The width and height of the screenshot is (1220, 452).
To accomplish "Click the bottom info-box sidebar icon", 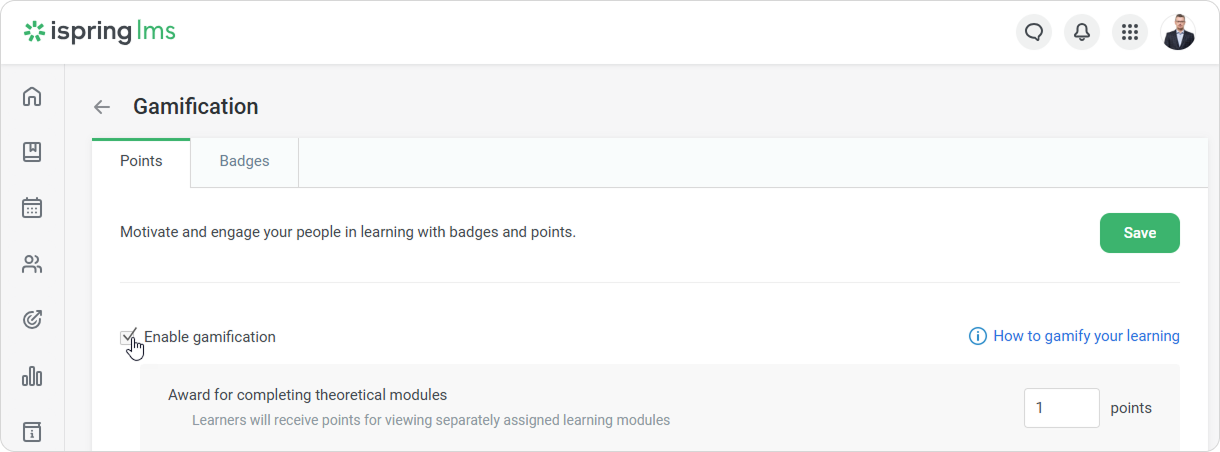I will (32, 432).
